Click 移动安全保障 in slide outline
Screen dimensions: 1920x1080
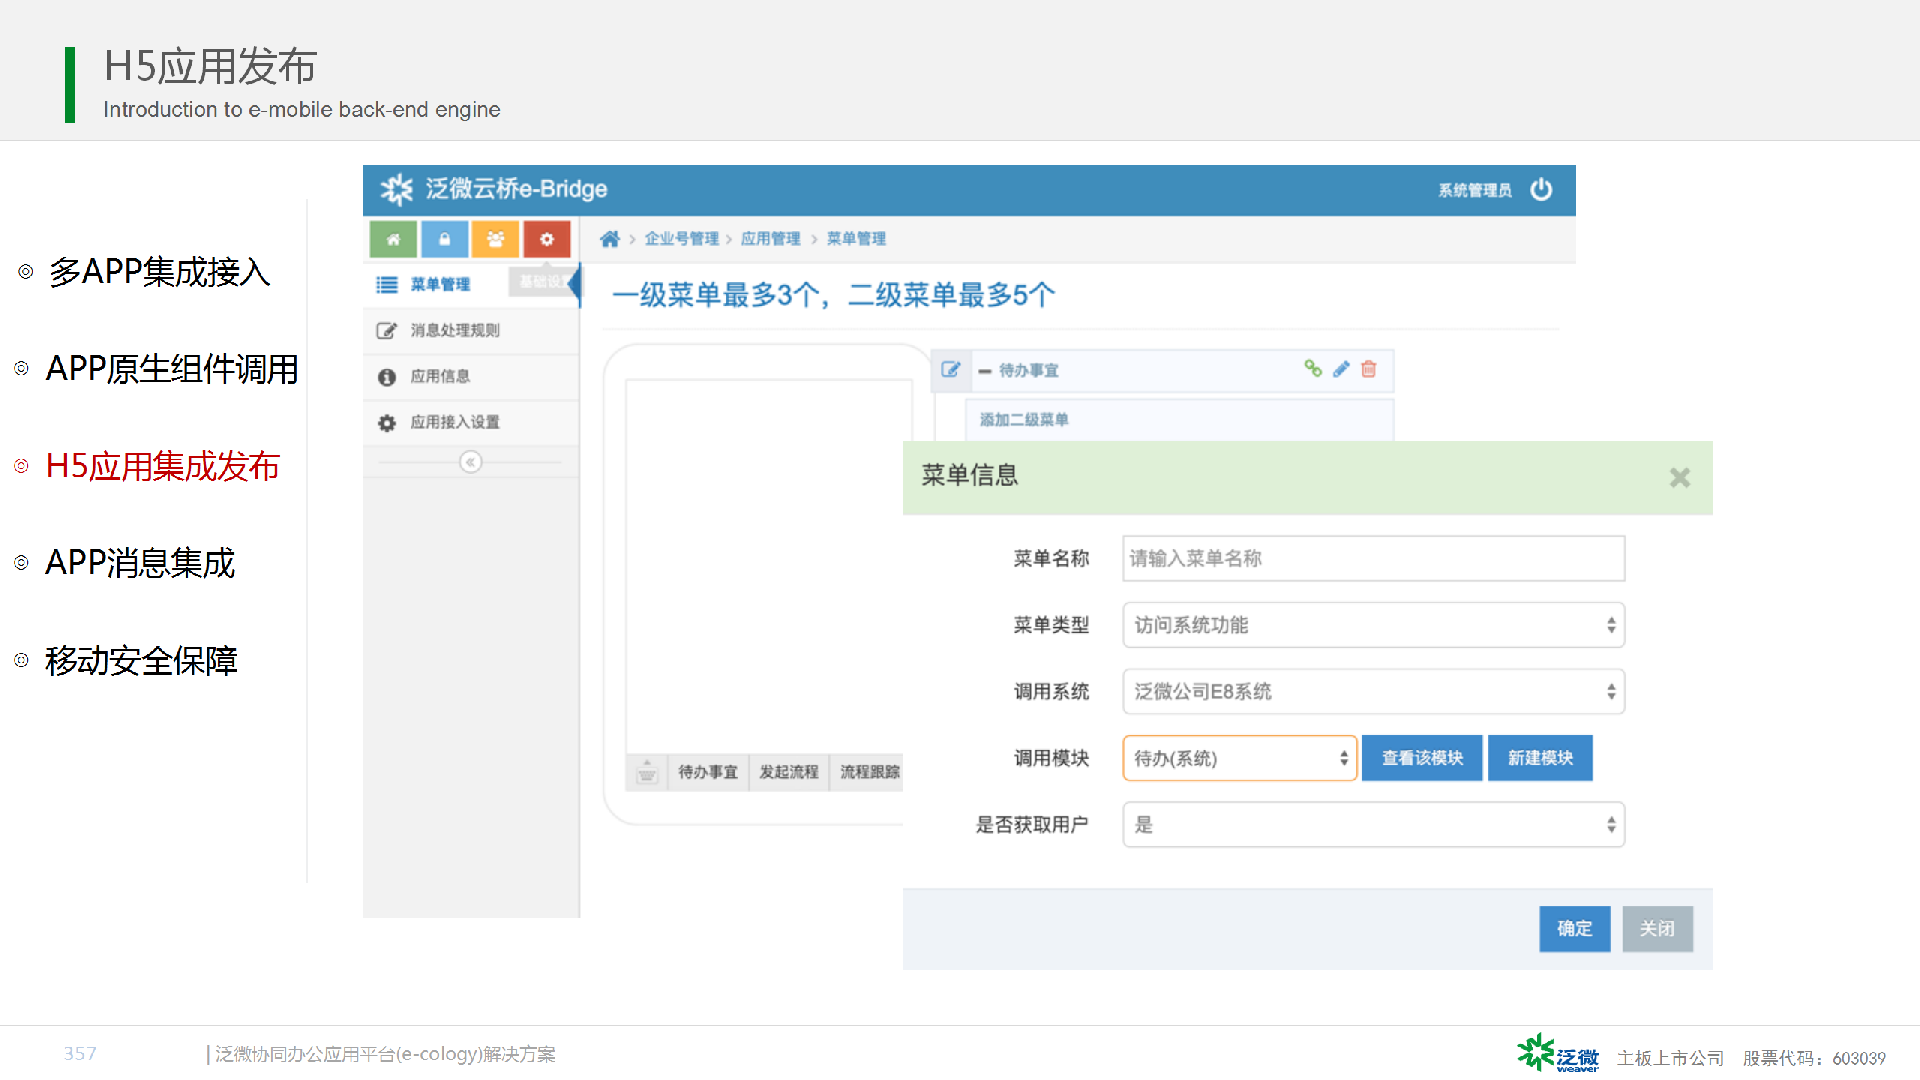(x=141, y=660)
